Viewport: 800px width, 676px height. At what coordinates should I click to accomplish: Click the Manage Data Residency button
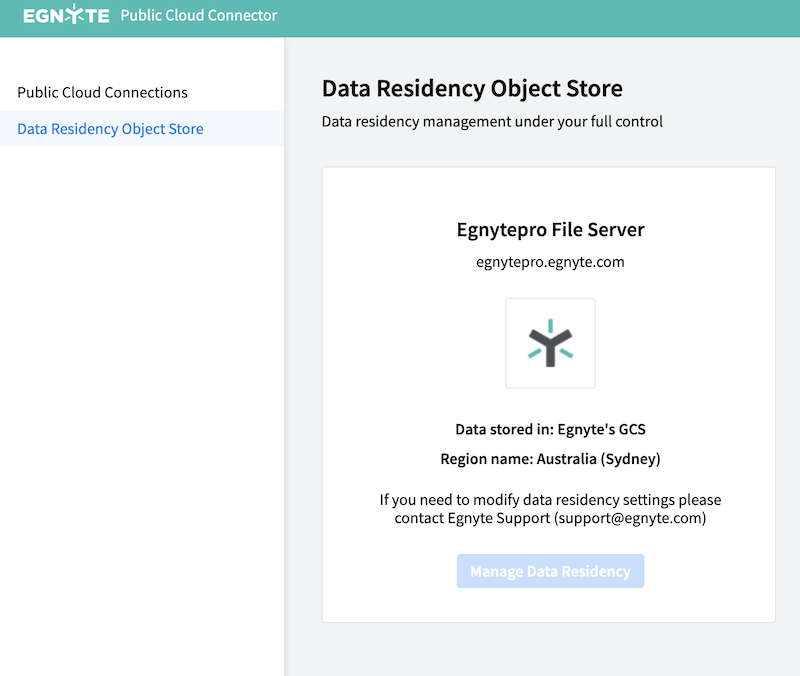coord(550,571)
